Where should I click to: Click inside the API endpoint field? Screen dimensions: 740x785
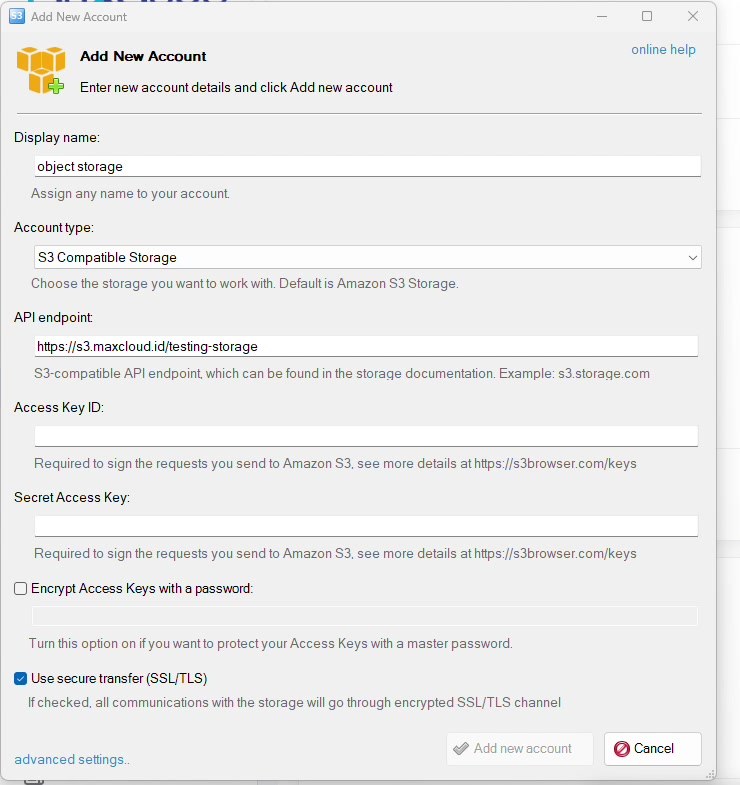pyautogui.click(x=366, y=346)
